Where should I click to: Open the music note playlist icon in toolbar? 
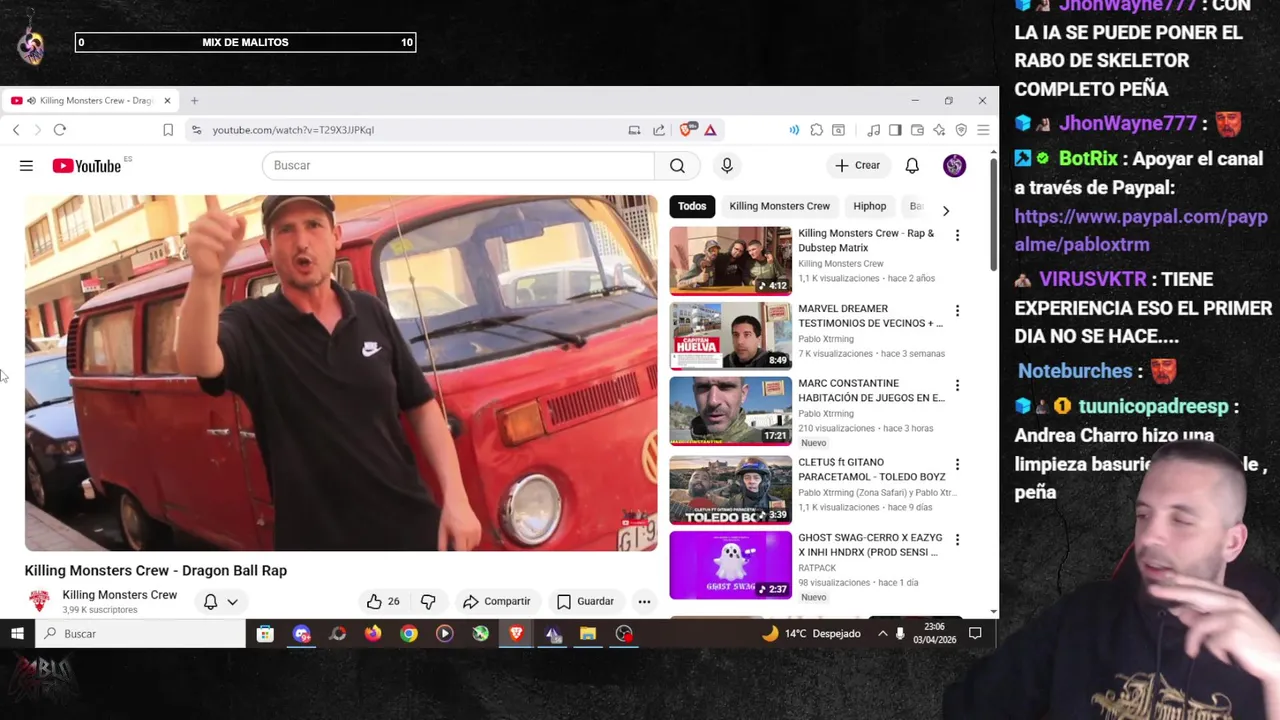873,130
